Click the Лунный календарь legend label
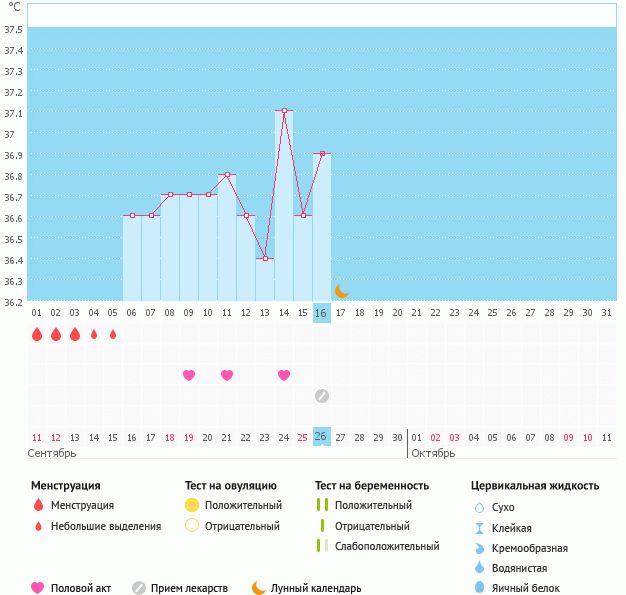Image resolution: width=626 pixels, height=595 pixels. (318, 588)
